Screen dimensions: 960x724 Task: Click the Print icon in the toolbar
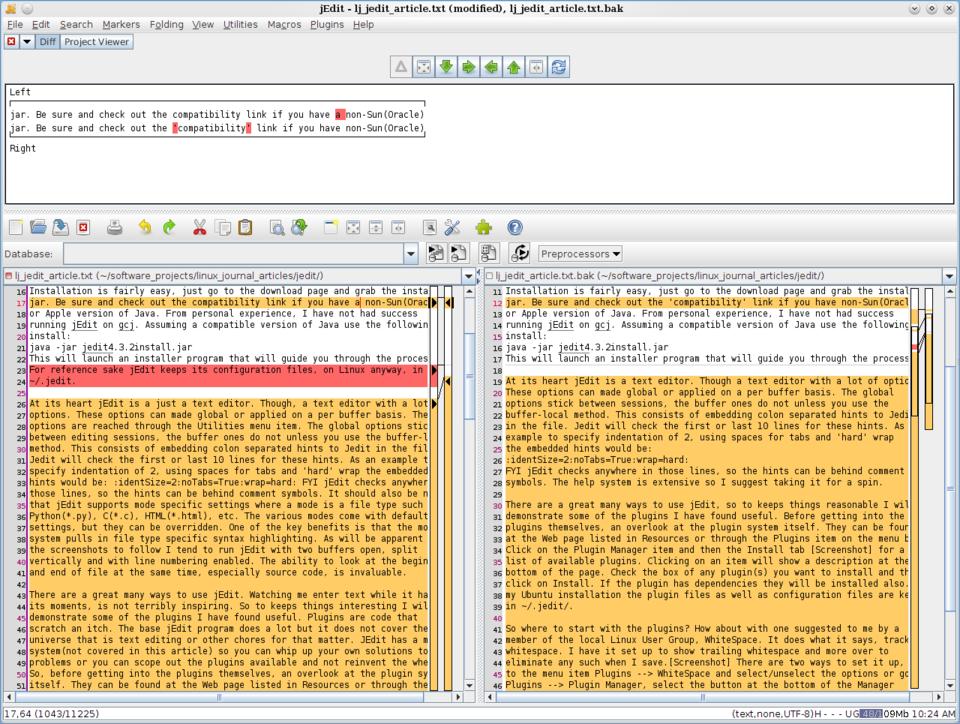click(114, 228)
